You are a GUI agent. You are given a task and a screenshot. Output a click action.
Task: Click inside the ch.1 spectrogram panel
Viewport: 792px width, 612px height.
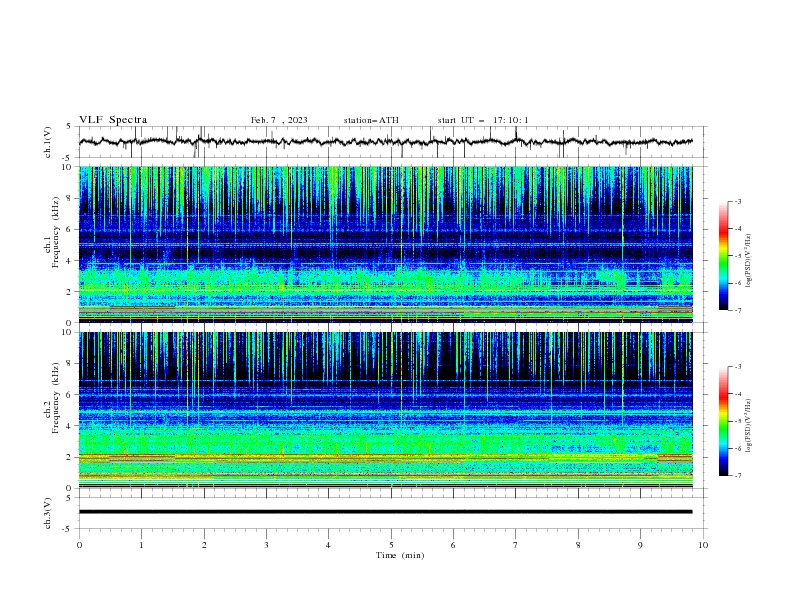click(x=386, y=244)
